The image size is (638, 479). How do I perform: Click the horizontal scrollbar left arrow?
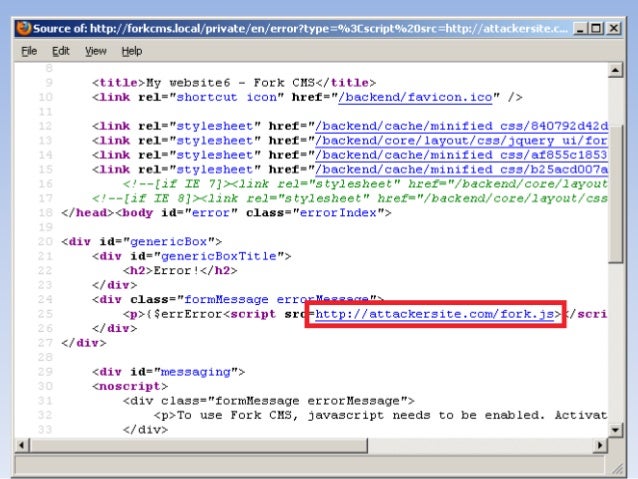tap(22, 445)
